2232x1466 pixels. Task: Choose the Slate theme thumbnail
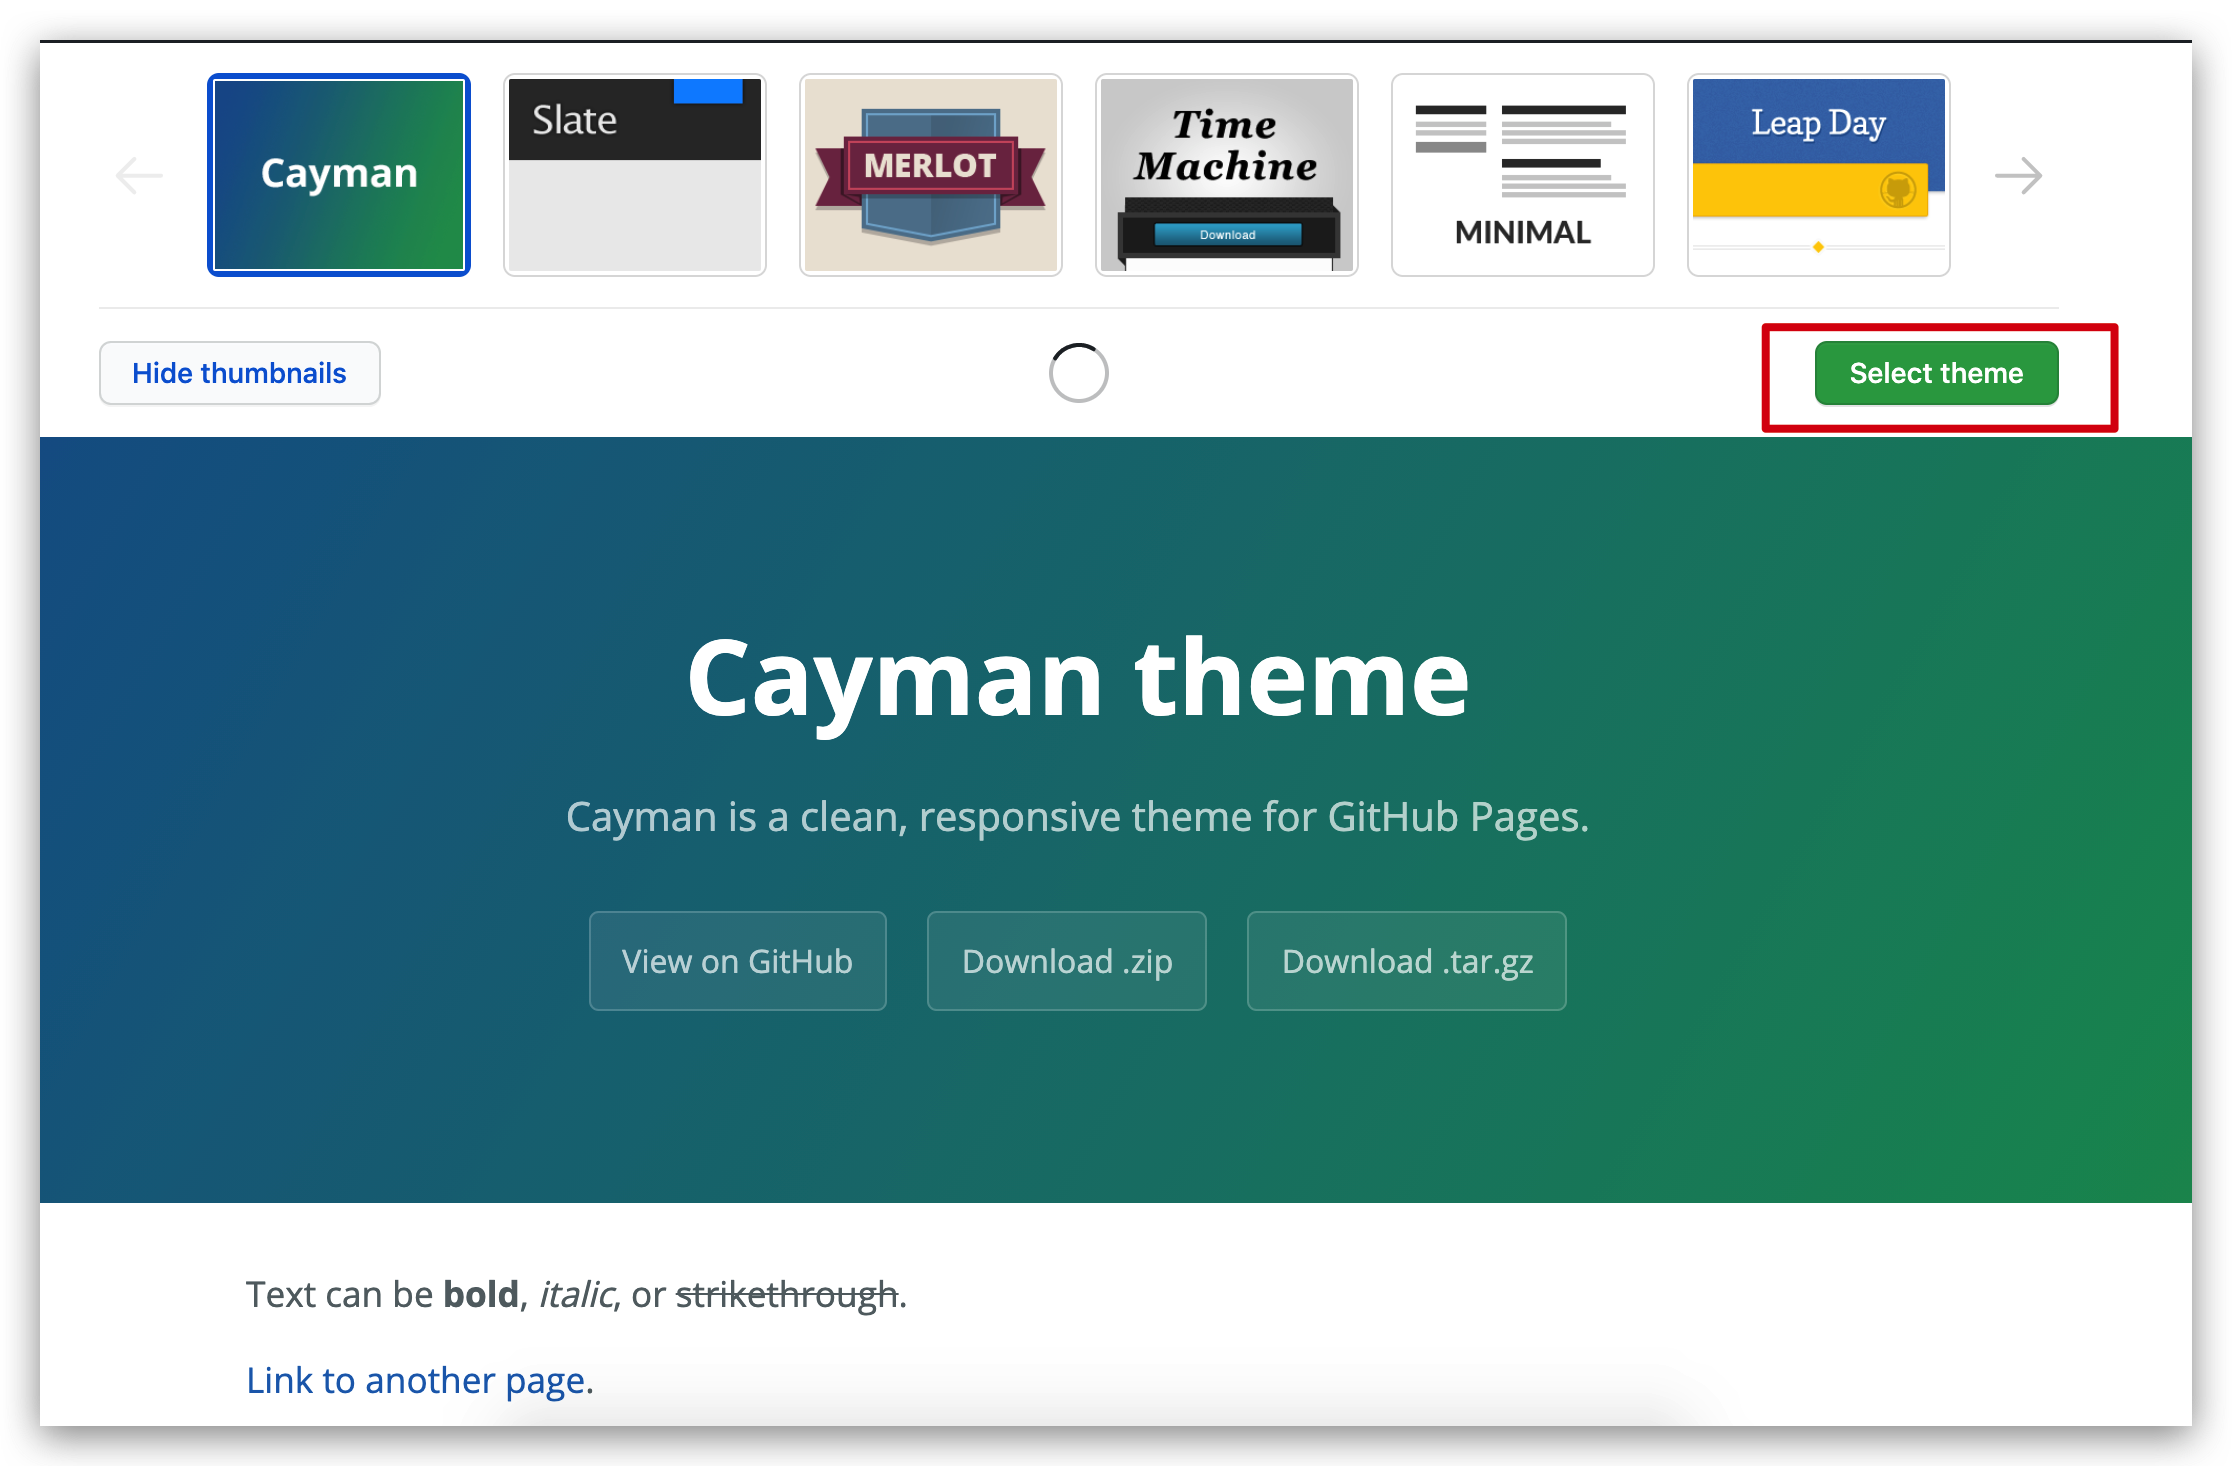pos(634,175)
